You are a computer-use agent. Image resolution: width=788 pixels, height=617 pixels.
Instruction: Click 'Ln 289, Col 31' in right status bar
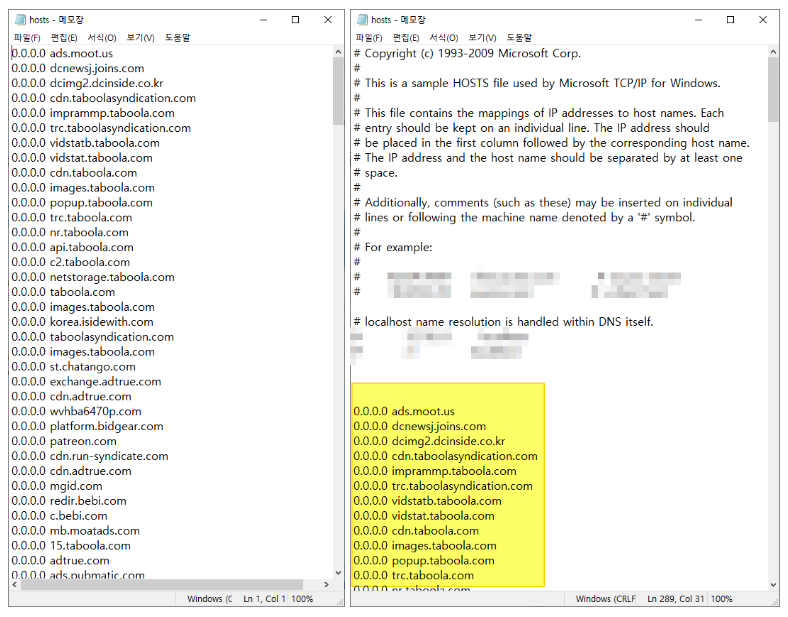[x=675, y=598]
